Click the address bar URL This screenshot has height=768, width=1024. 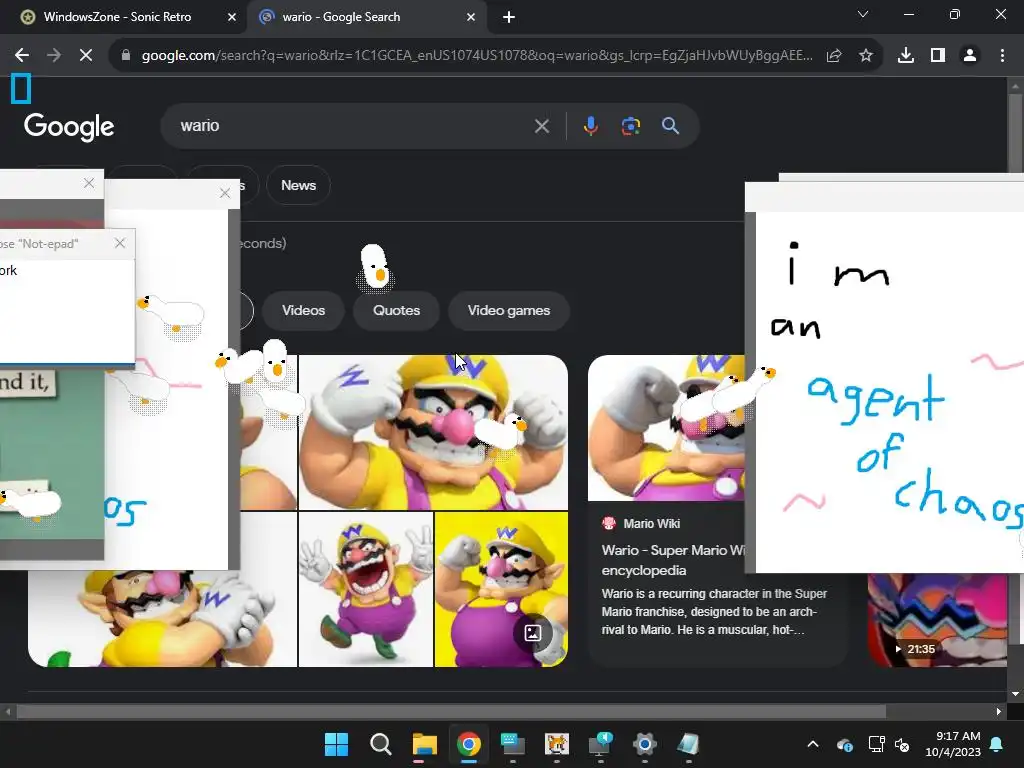477,56
